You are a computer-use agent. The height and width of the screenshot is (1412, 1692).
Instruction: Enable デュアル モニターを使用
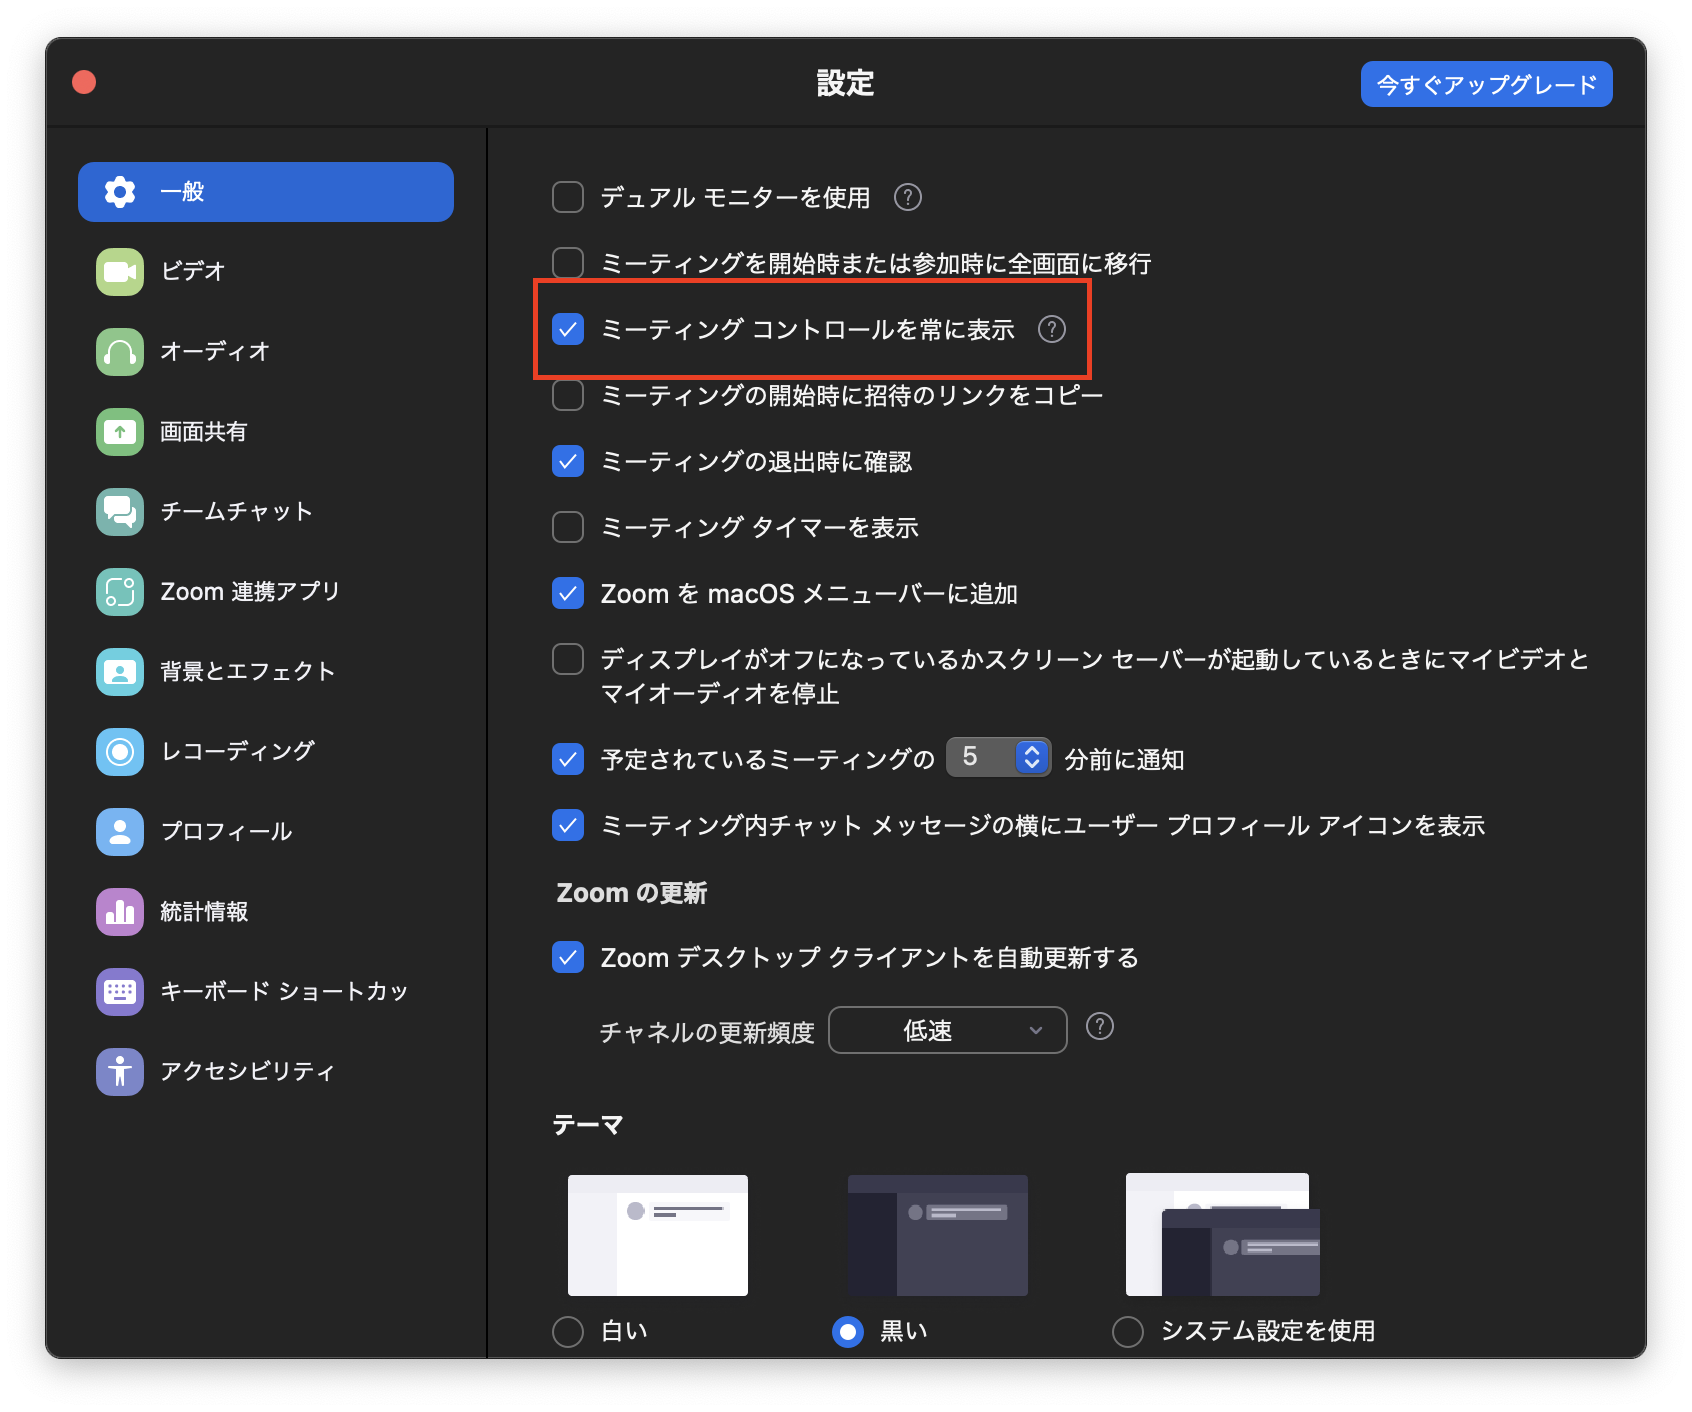click(567, 197)
